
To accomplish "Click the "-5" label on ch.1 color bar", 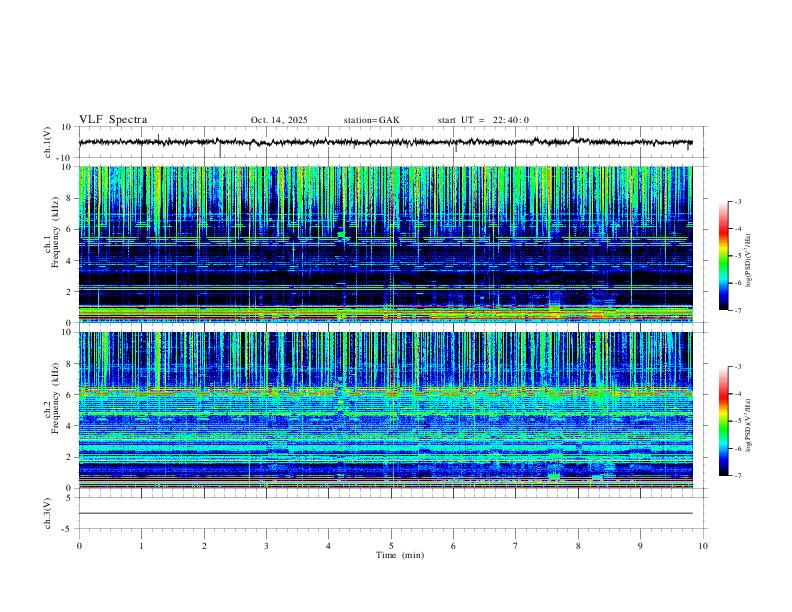I will point(737,256).
